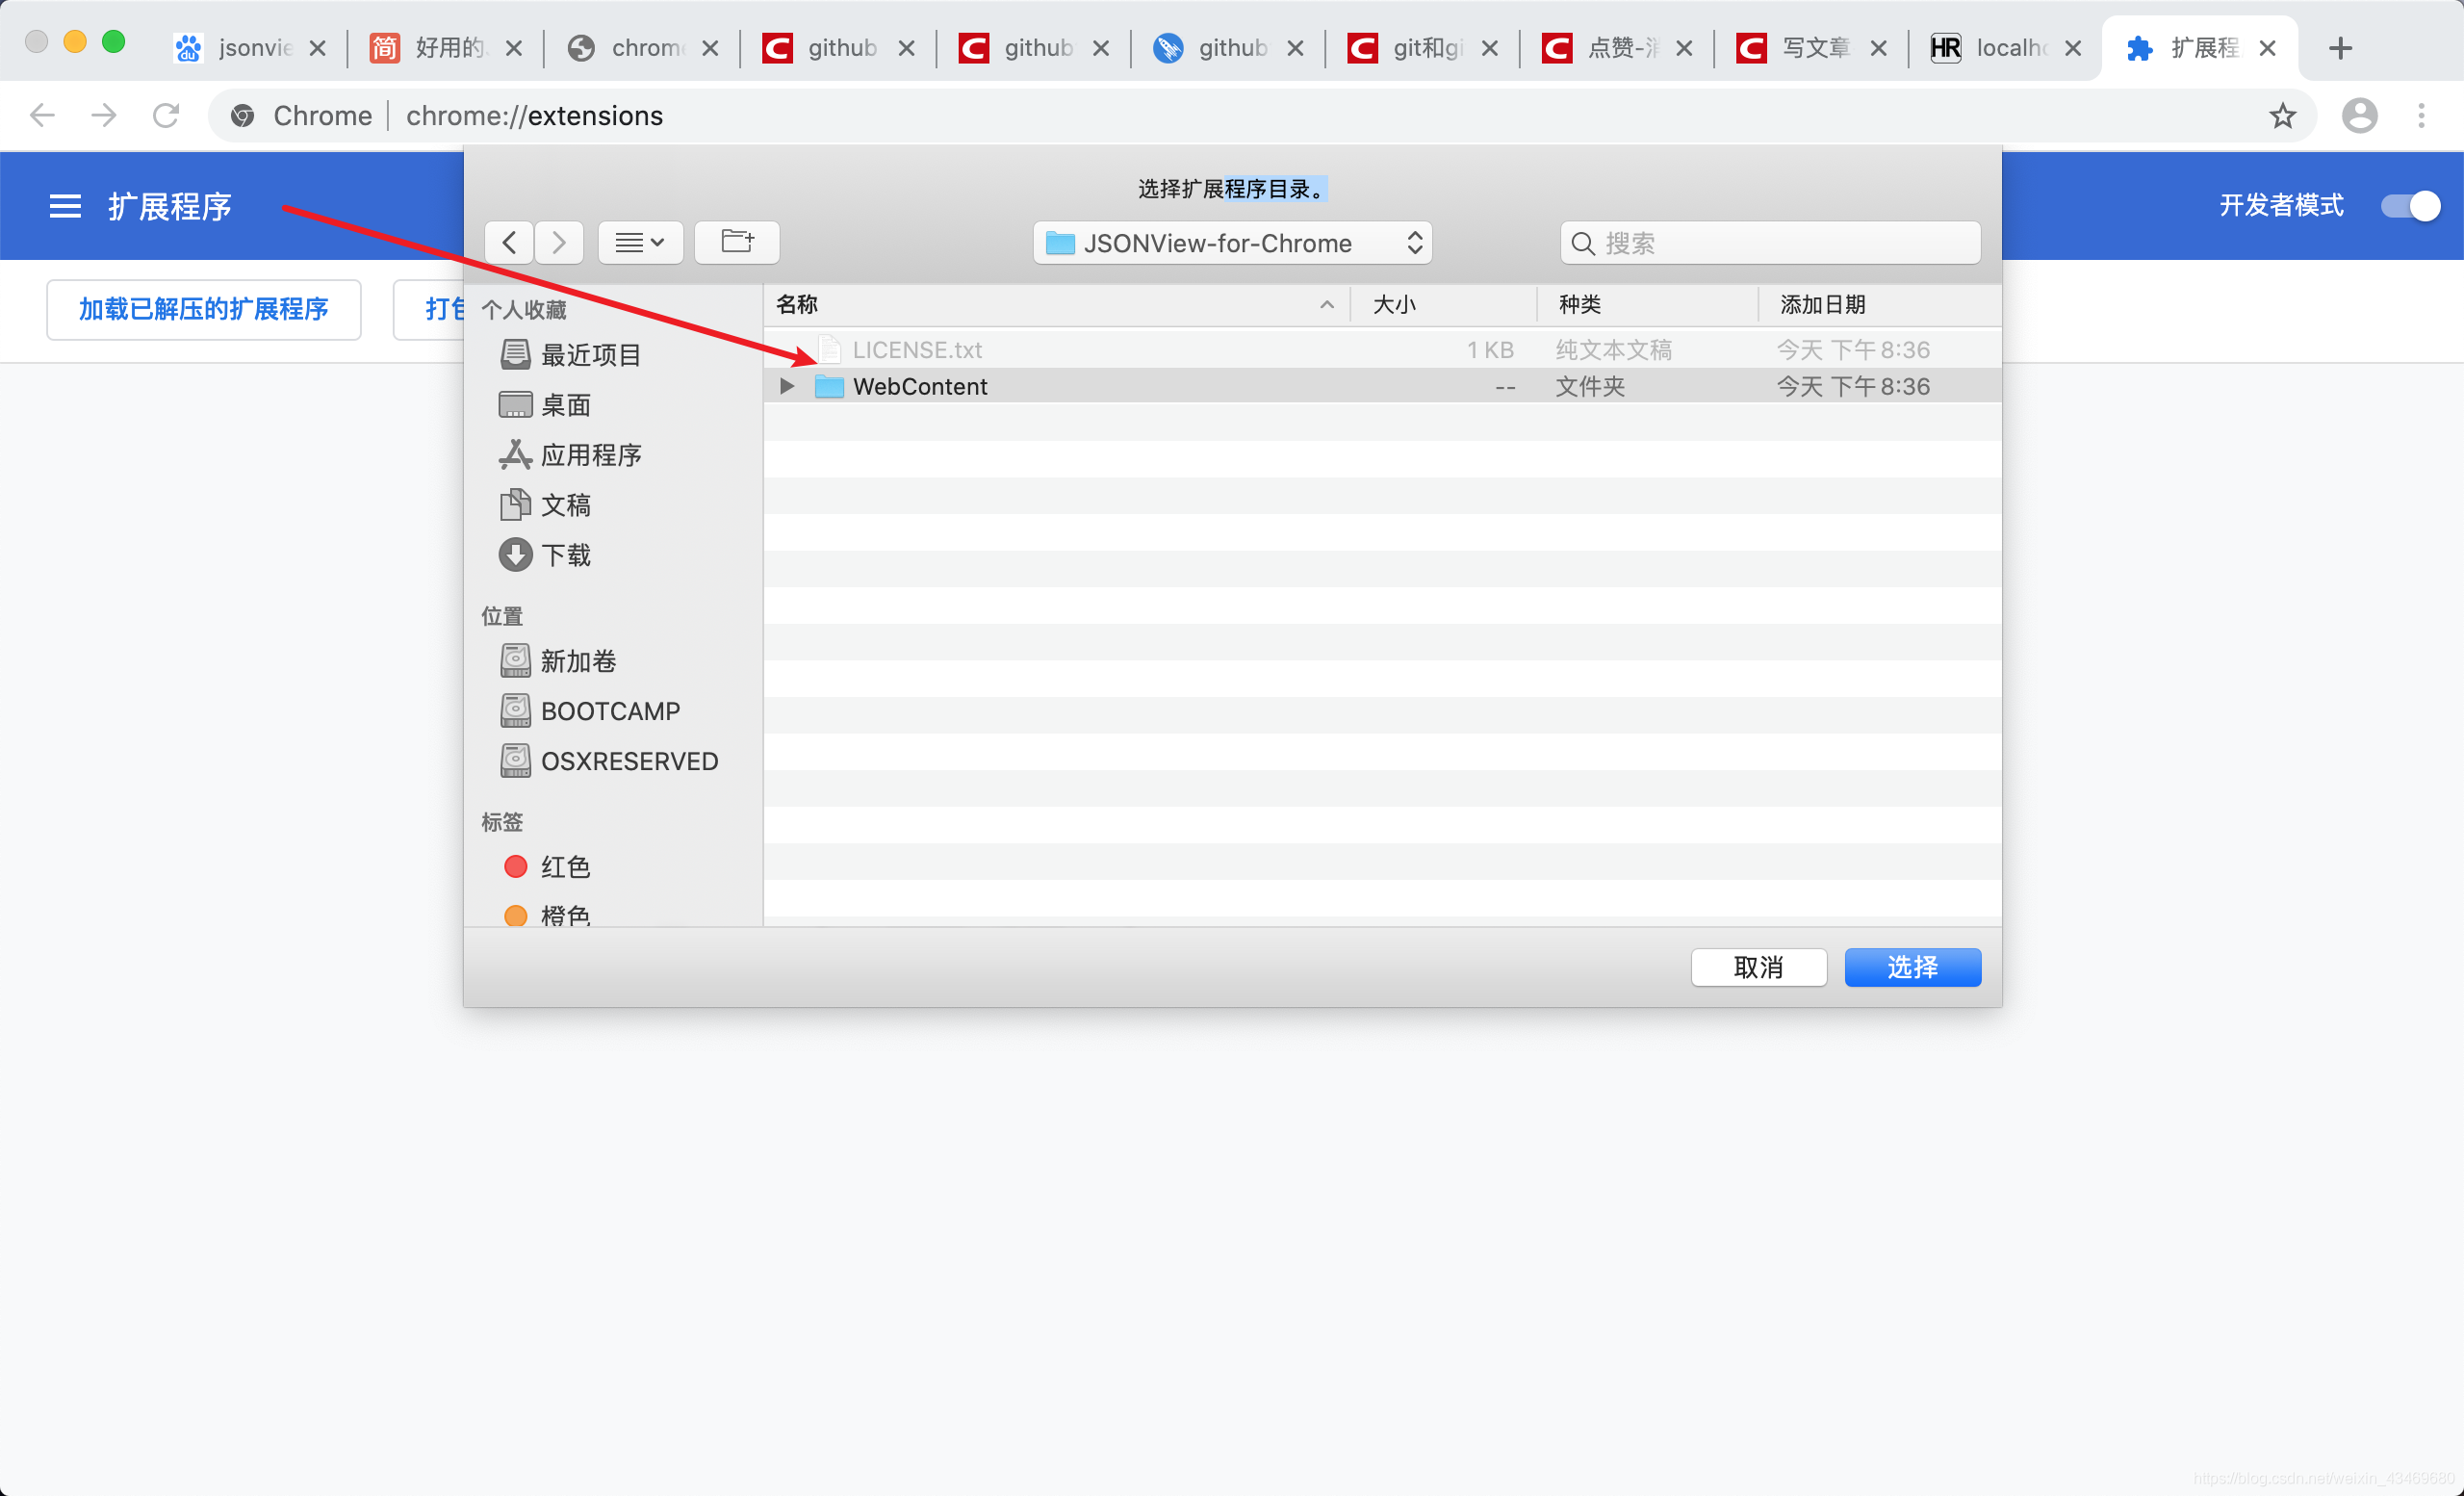This screenshot has width=2464, height=1496.
Task: Click the OSXRESERVED drive icon
Action: (515, 760)
